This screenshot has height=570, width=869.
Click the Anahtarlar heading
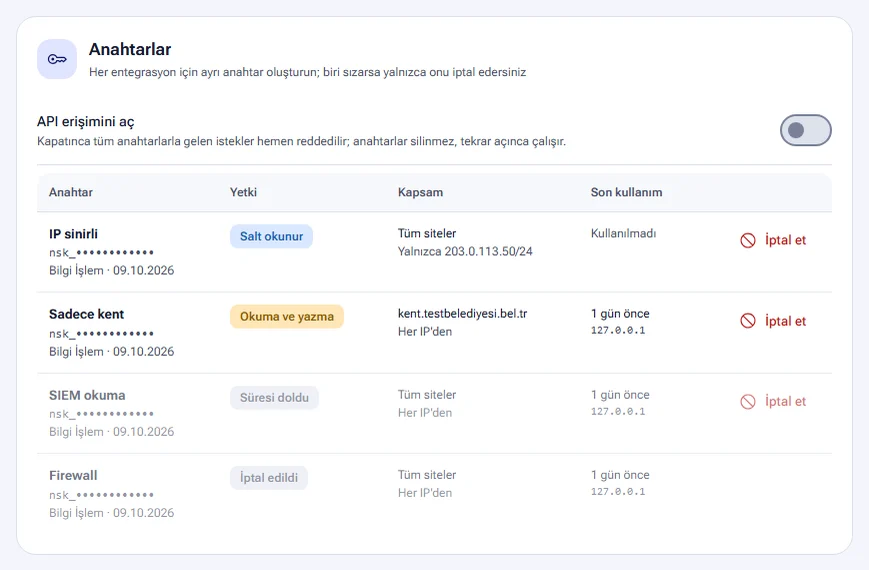point(130,49)
